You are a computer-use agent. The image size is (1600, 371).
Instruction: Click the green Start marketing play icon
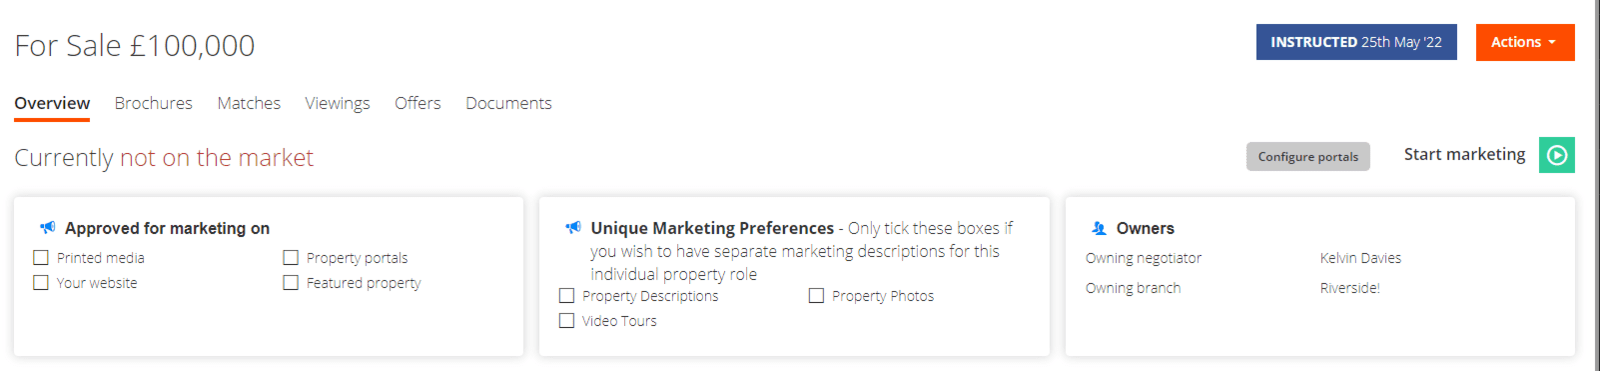click(x=1556, y=155)
